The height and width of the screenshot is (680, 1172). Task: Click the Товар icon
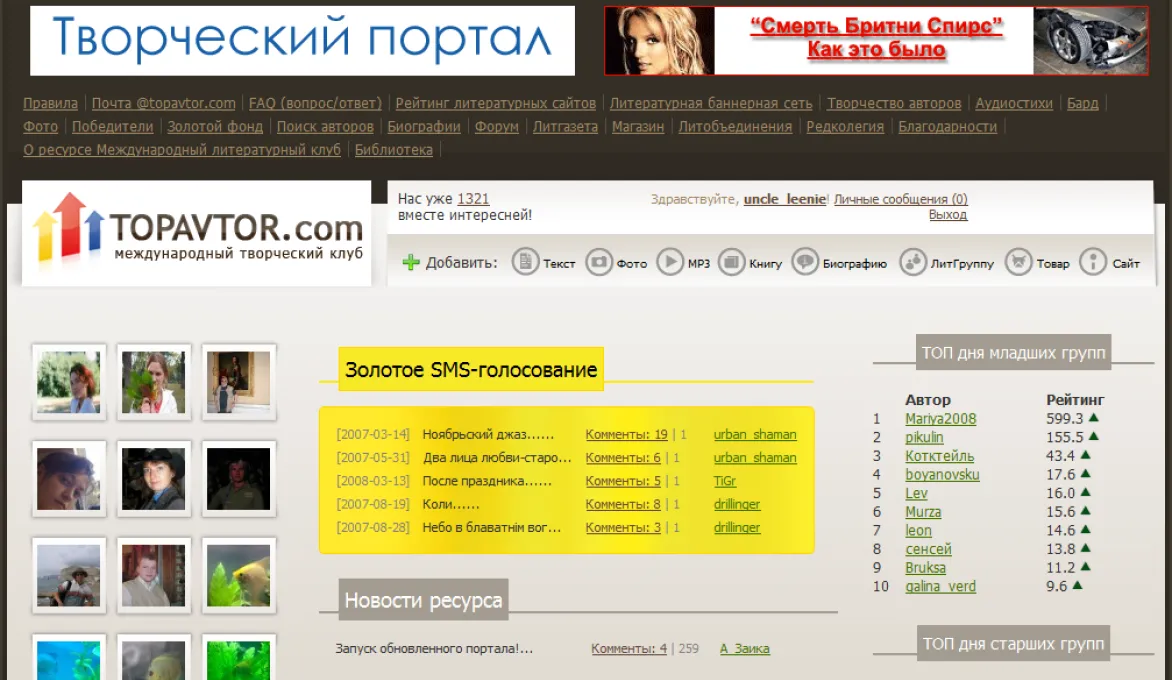pyautogui.click(x=1018, y=262)
